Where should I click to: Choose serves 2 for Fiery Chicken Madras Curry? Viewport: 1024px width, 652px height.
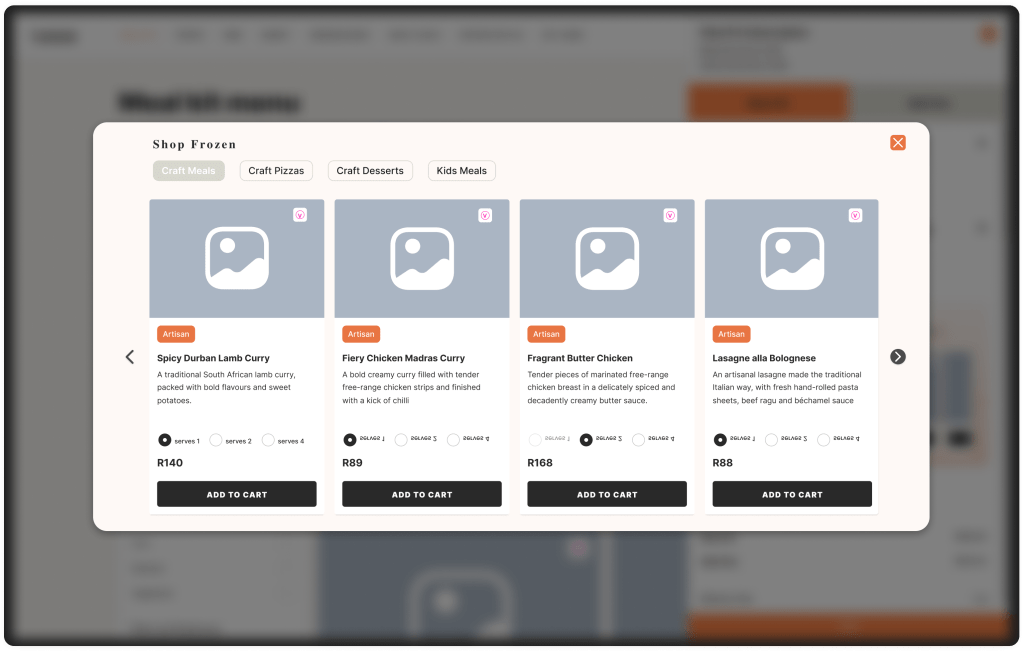pos(401,440)
